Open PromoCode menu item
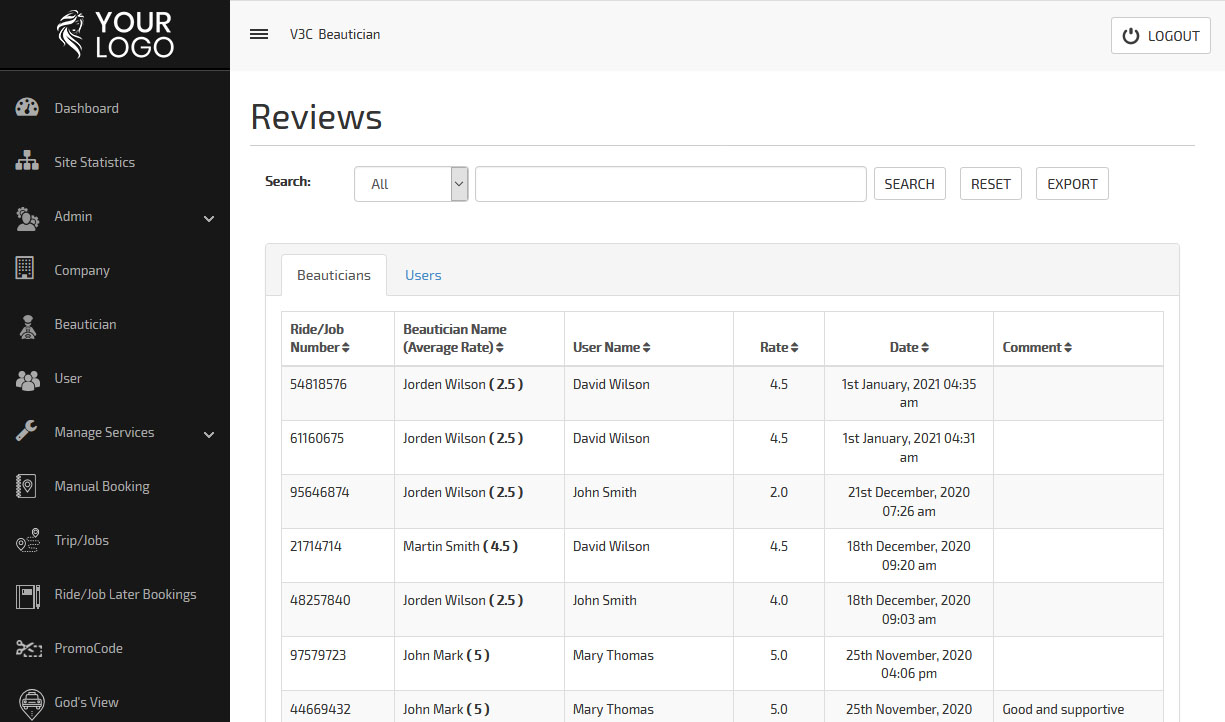Screen dimensions: 1225x722 tap(115, 648)
